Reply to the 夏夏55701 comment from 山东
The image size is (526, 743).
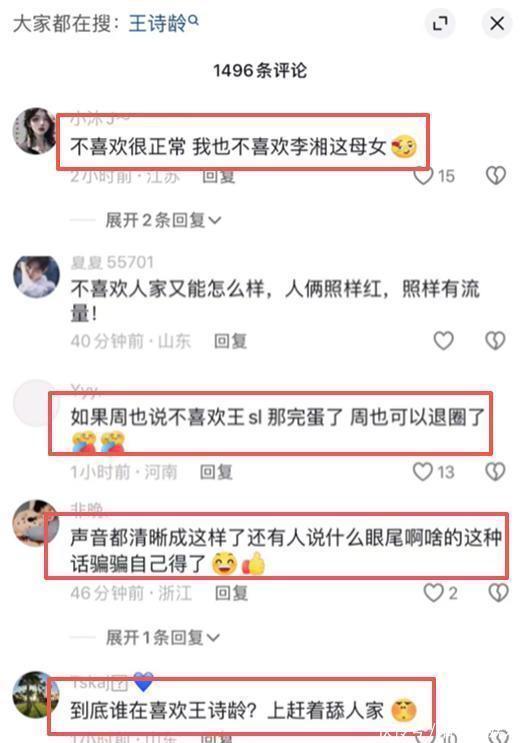pyautogui.click(x=230, y=341)
